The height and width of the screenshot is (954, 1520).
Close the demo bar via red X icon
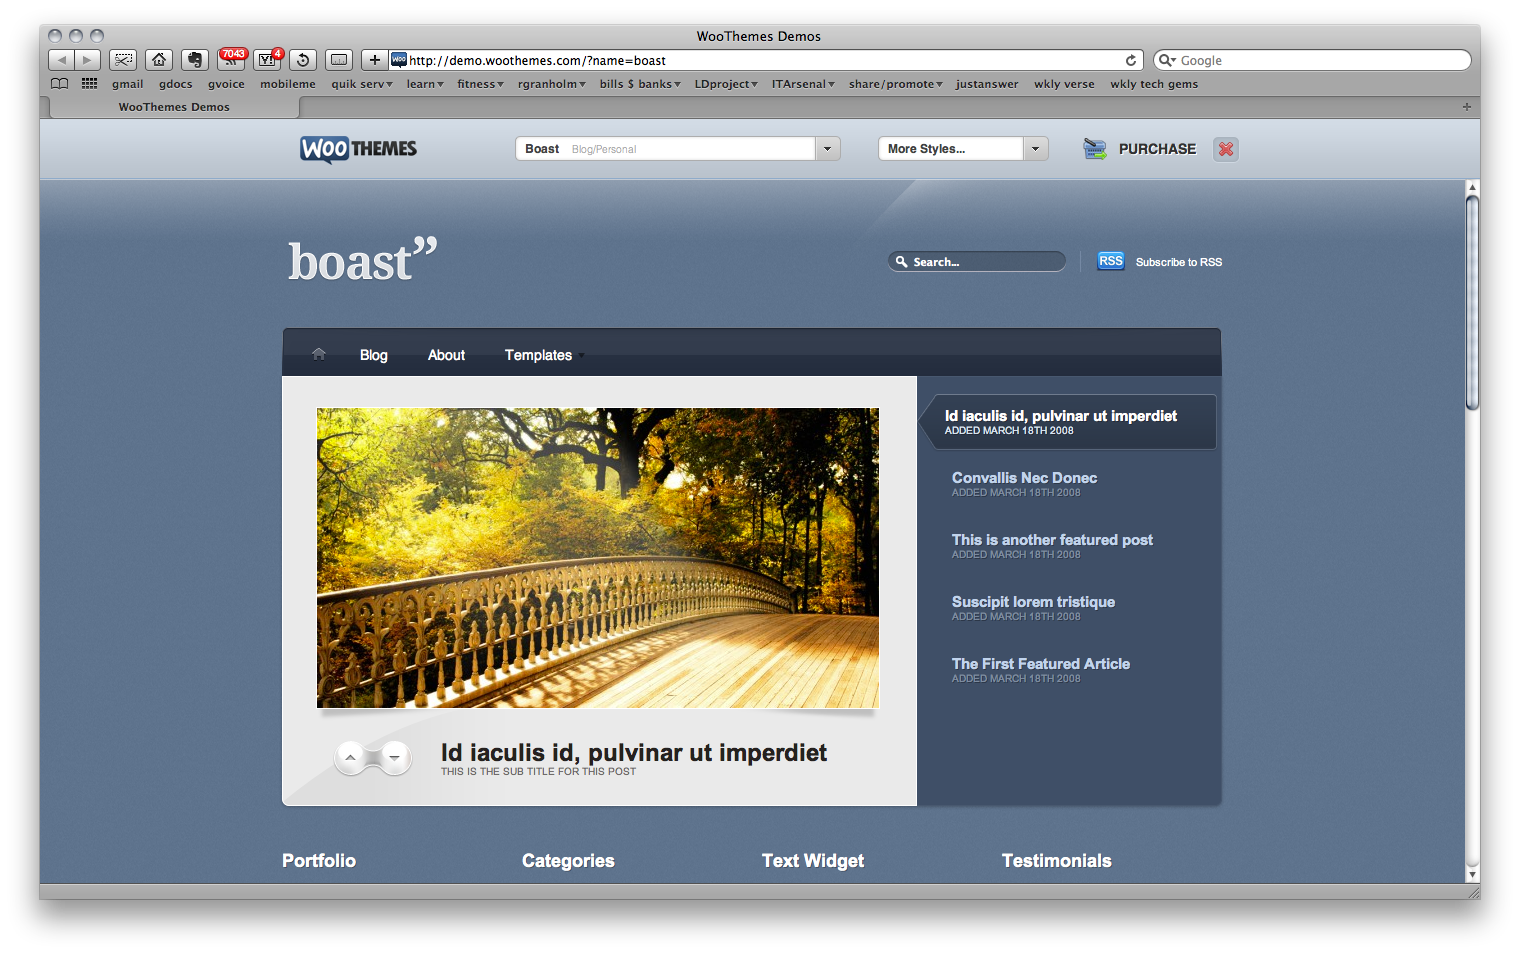click(x=1225, y=148)
